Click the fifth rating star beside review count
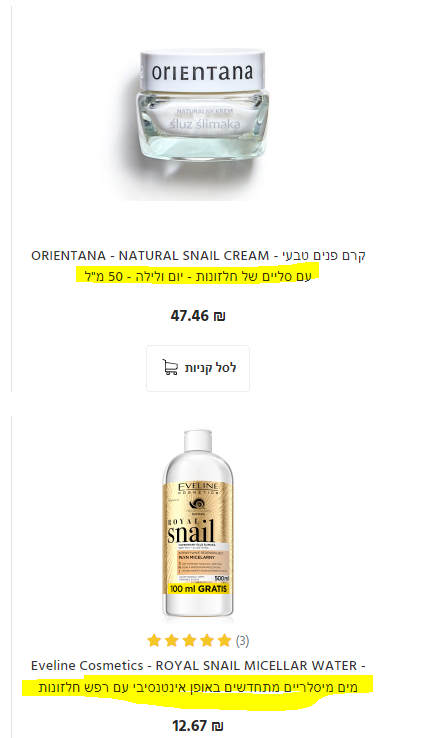This screenshot has width=440, height=738. click(x=224, y=641)
